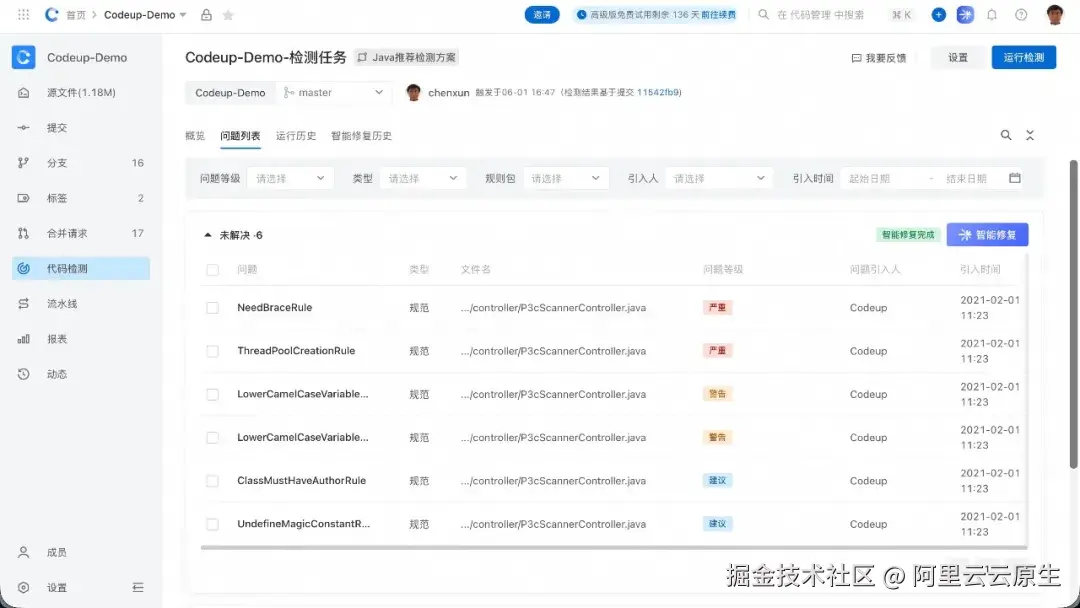The image size is (1080, 608).
Task: Click the search magnifier above issue filters
Action: coord(1006,135)
